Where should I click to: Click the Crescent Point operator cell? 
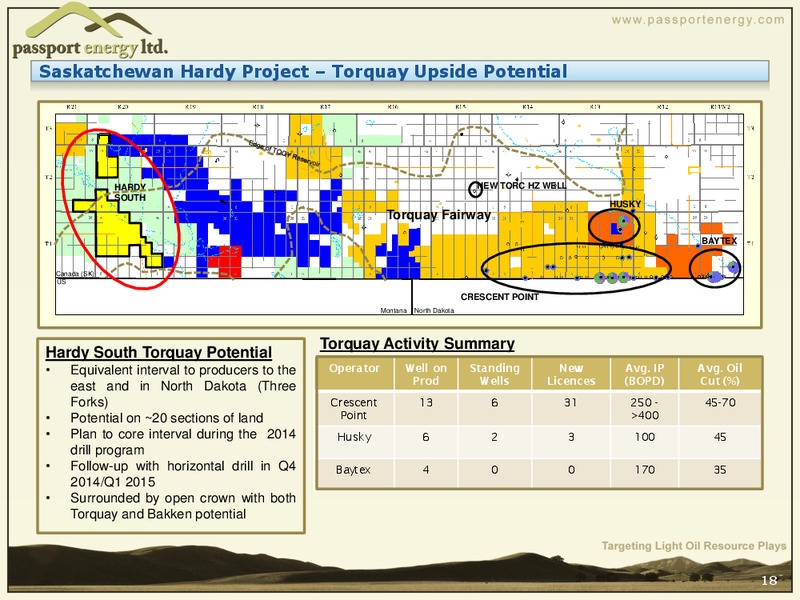(354, 409)
